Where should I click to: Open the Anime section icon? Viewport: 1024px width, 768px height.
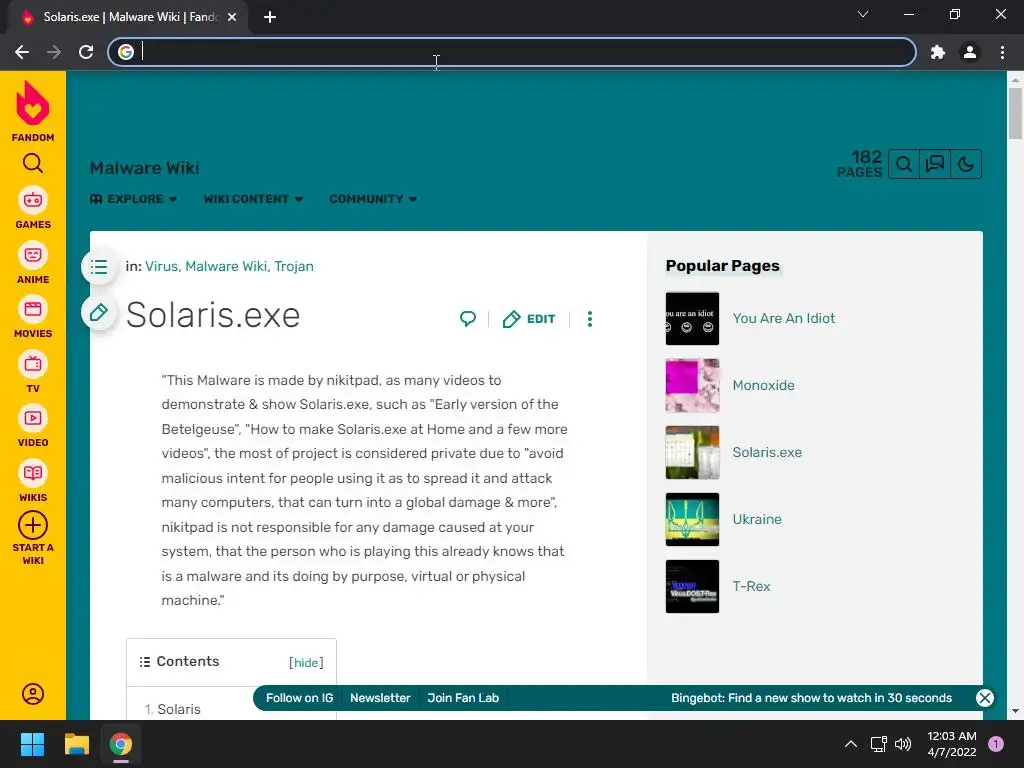tap(33, 255)
